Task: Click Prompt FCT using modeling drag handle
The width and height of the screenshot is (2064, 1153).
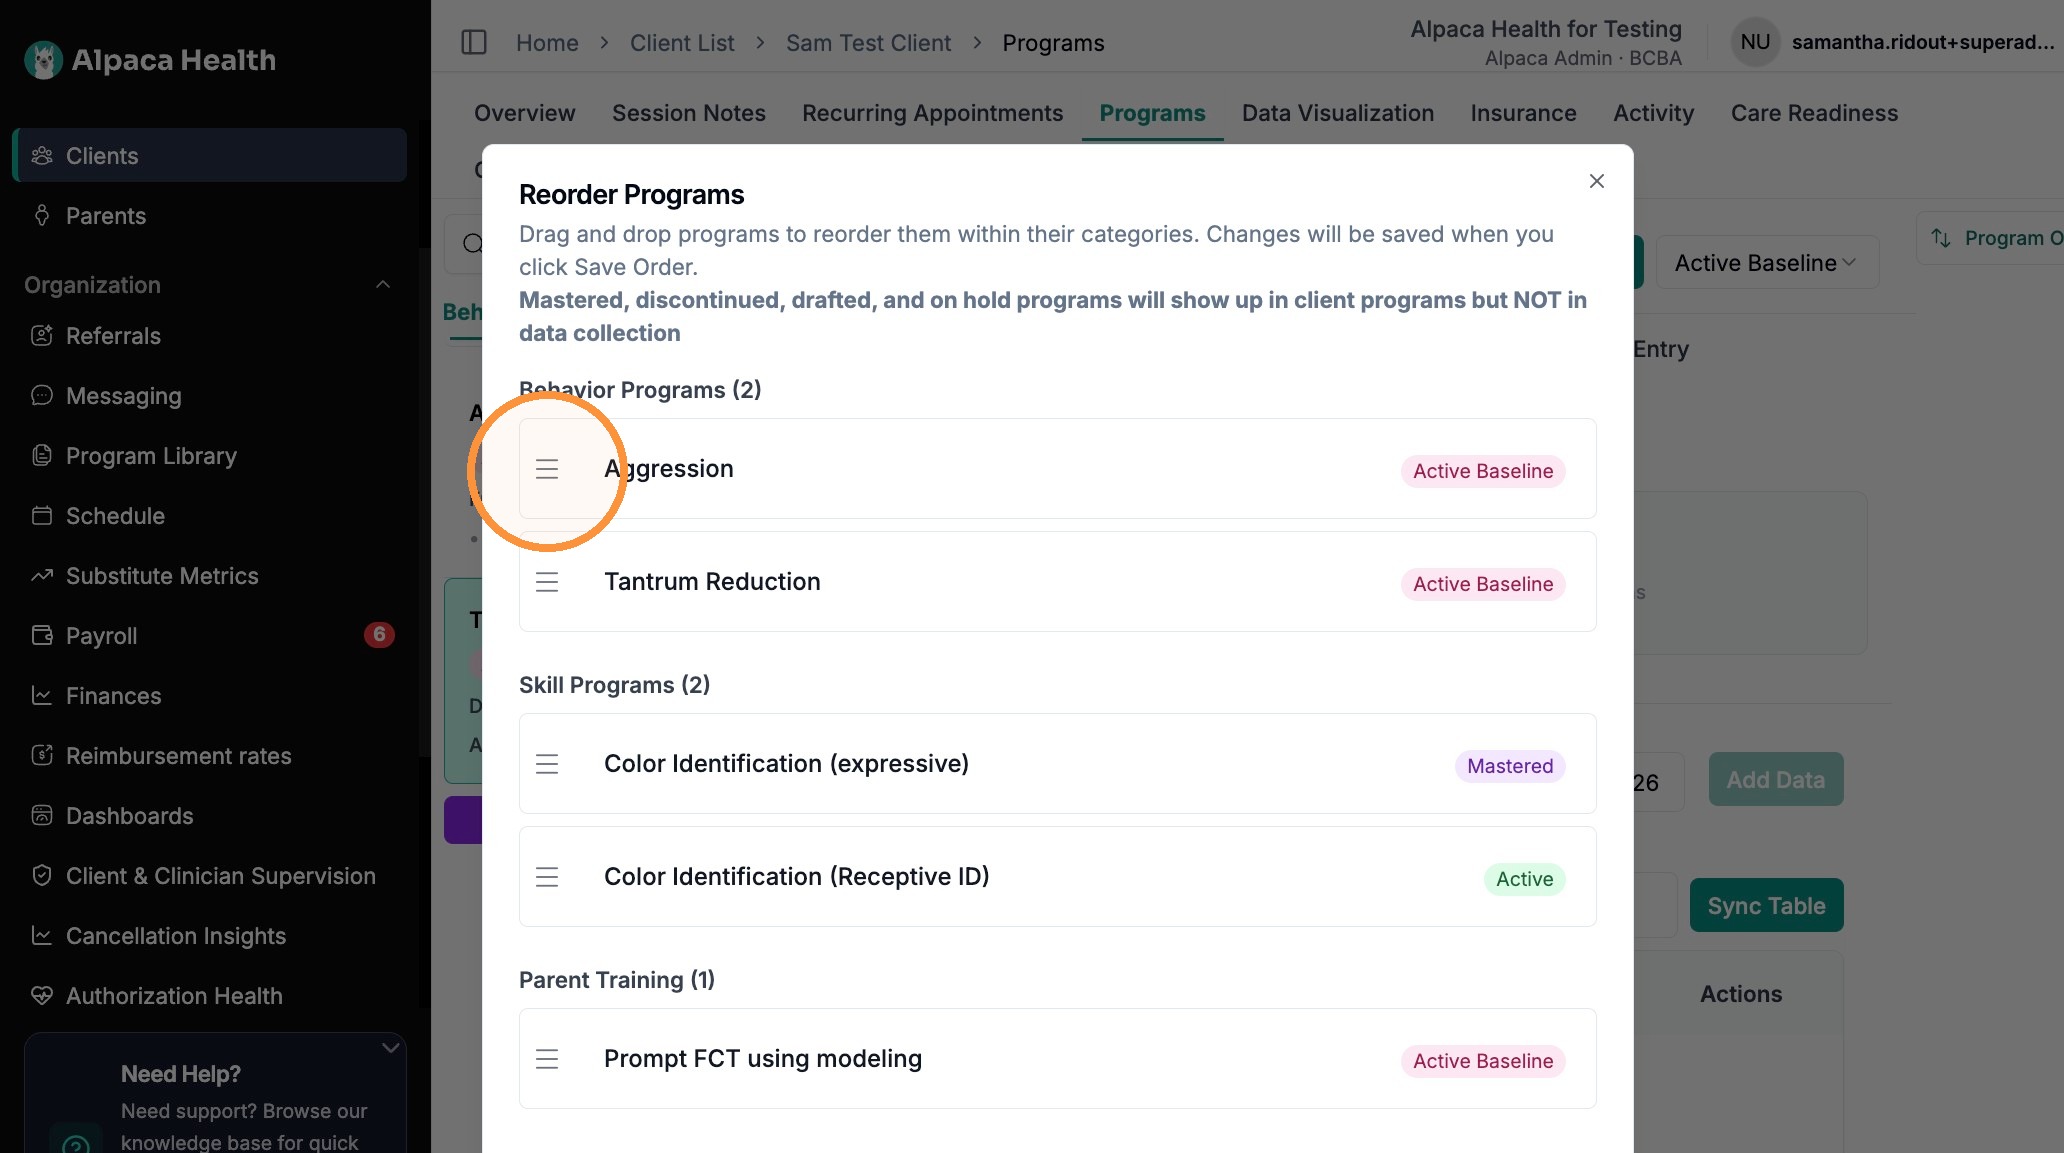Action: 547,1059
